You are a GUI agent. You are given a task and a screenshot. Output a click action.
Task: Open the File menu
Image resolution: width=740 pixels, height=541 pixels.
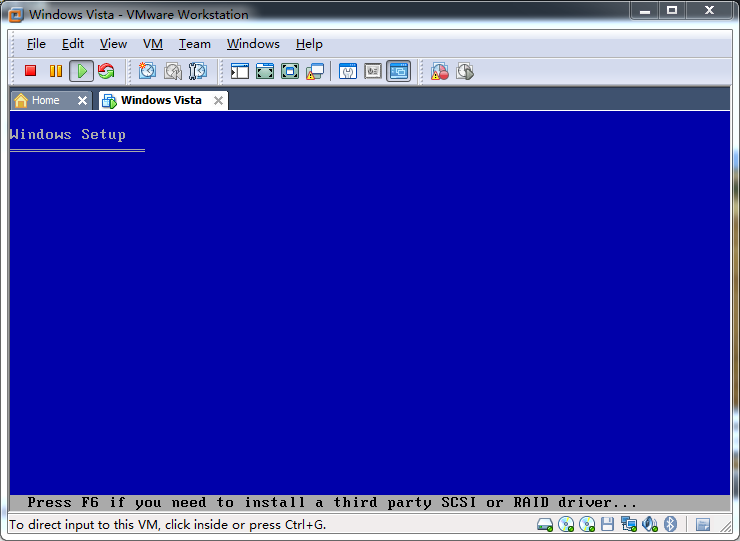point(36,44)
